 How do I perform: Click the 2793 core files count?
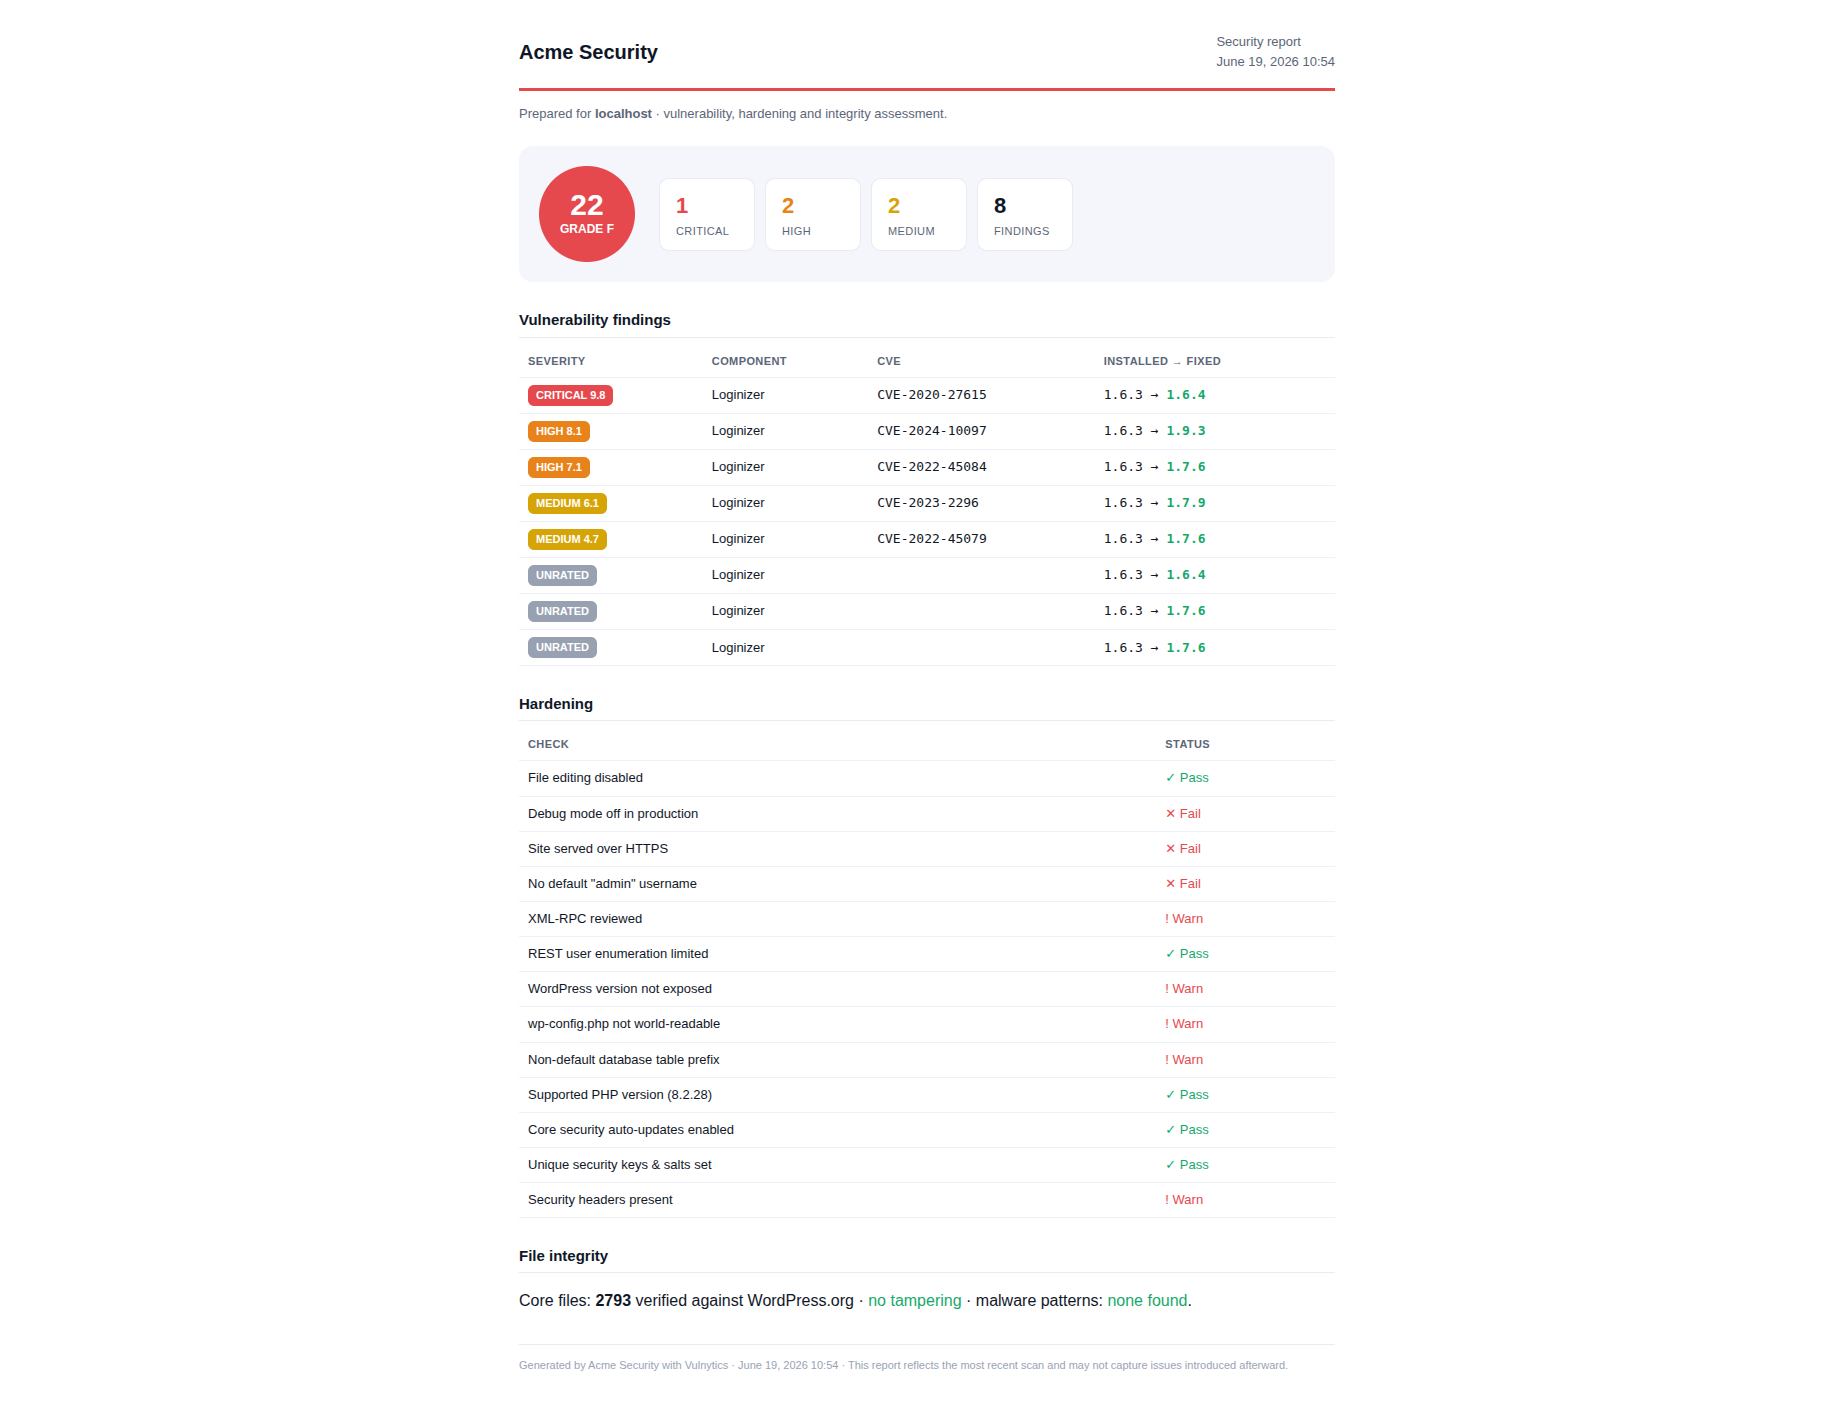click(613, 1301)
